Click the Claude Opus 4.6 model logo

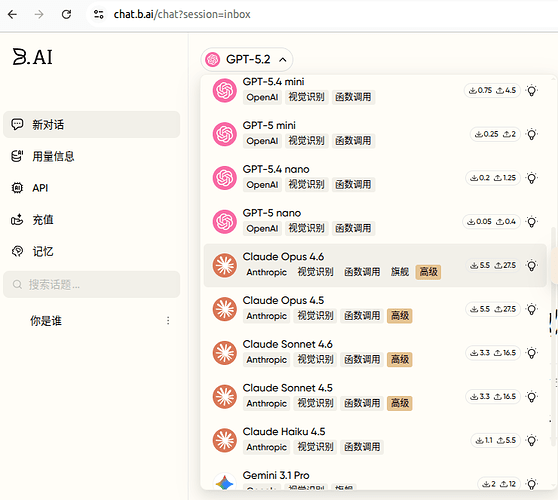225,265
